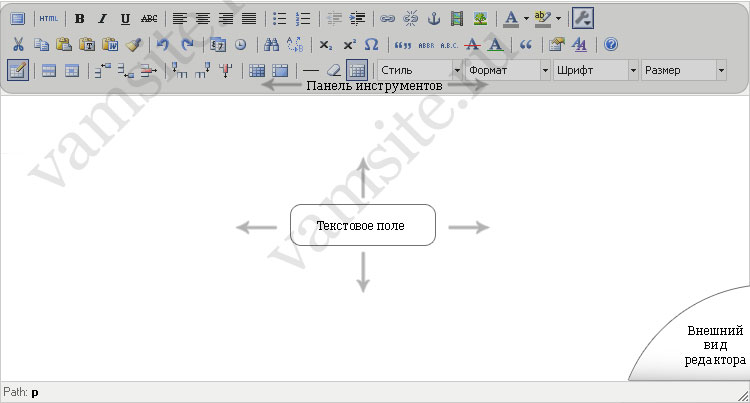Apply superscript formatting
This screenshot has width=750, height=403.
pos(349,44)
